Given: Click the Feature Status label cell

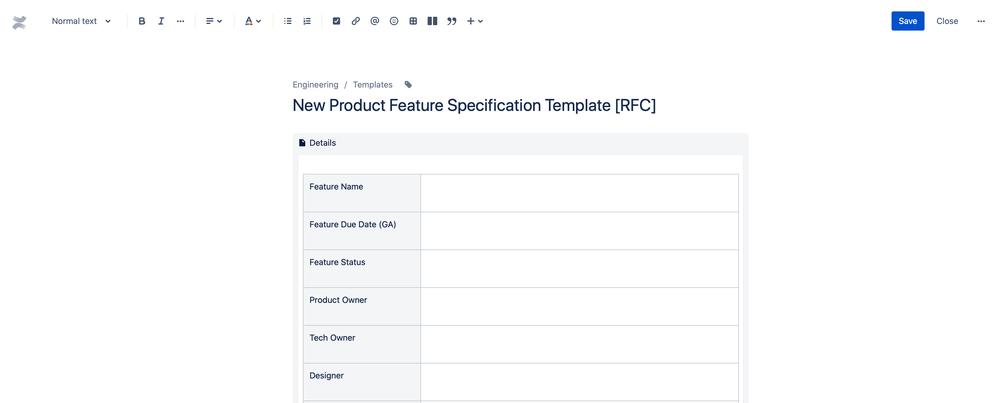Looking at the screenshot, I should pos(362,269).
